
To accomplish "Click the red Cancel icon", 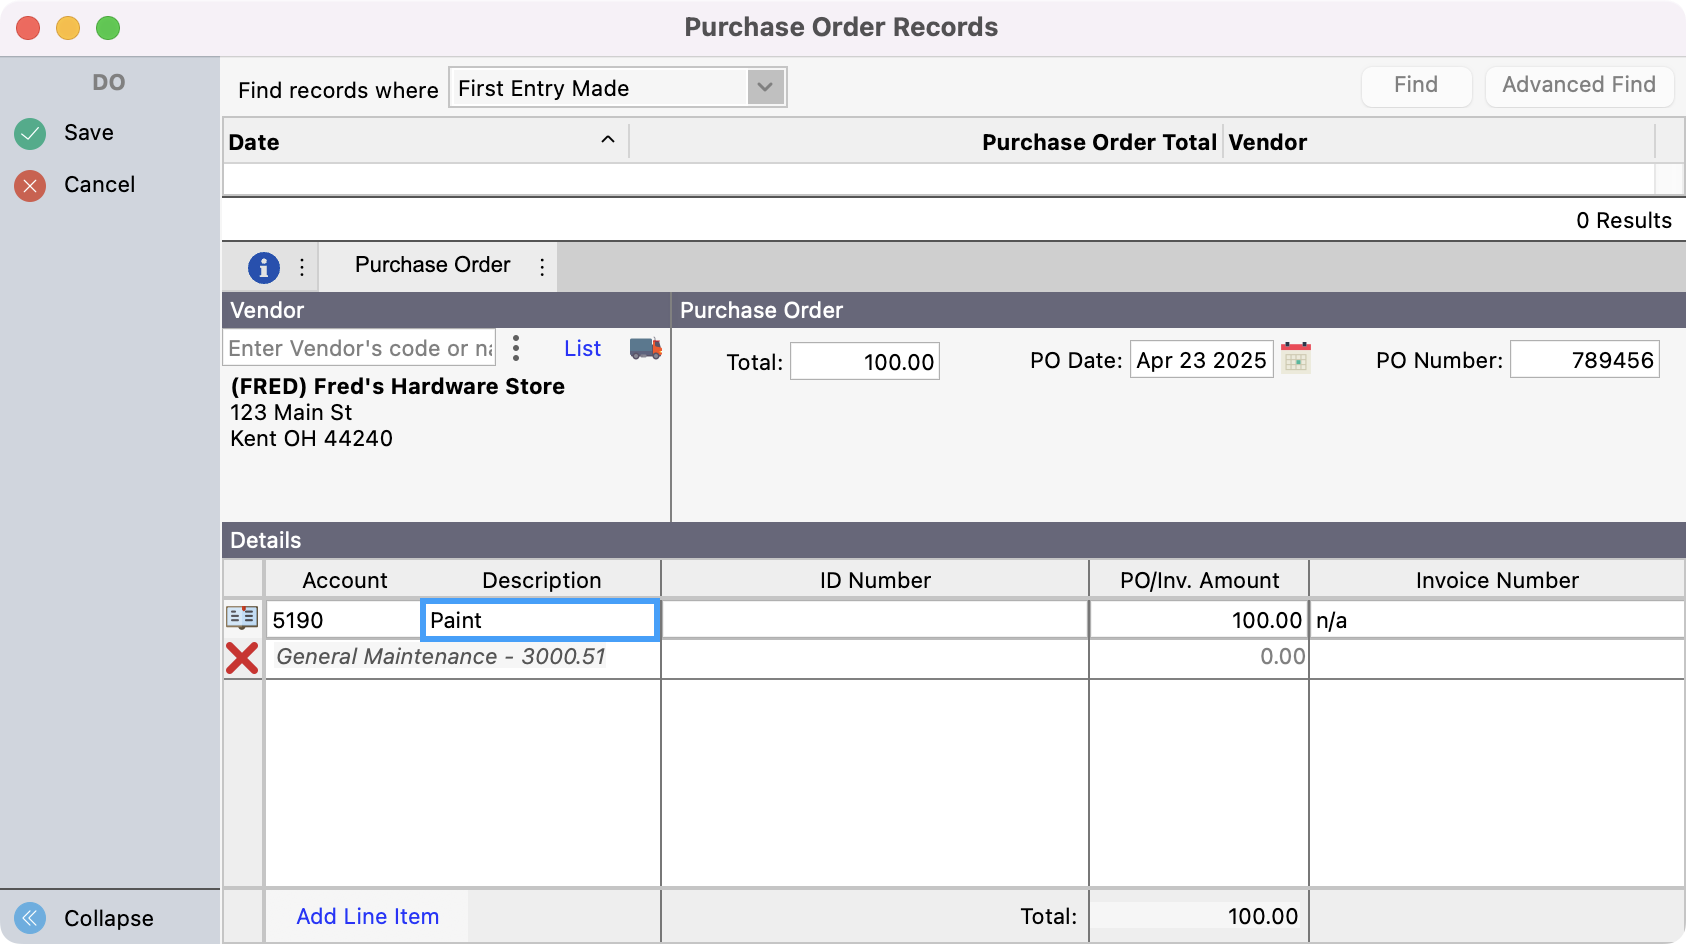I will coord(30,185).
